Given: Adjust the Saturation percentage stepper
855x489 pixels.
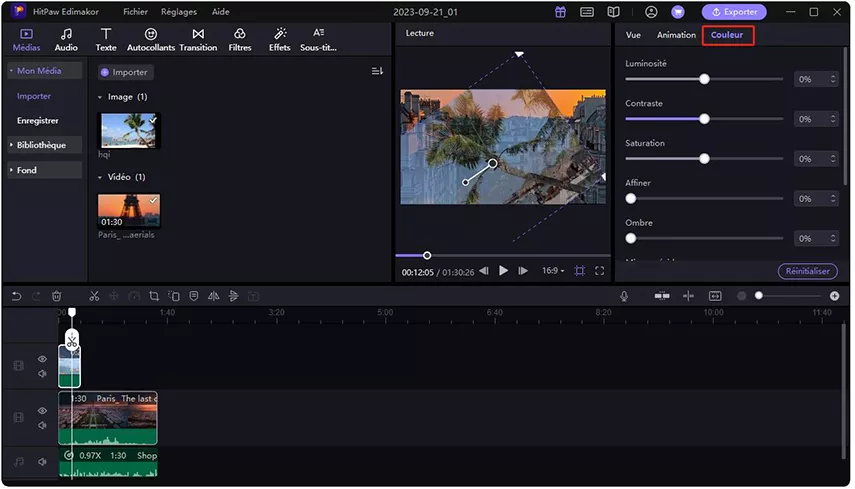Looking at the screenshot, I should tap(833, 159).
